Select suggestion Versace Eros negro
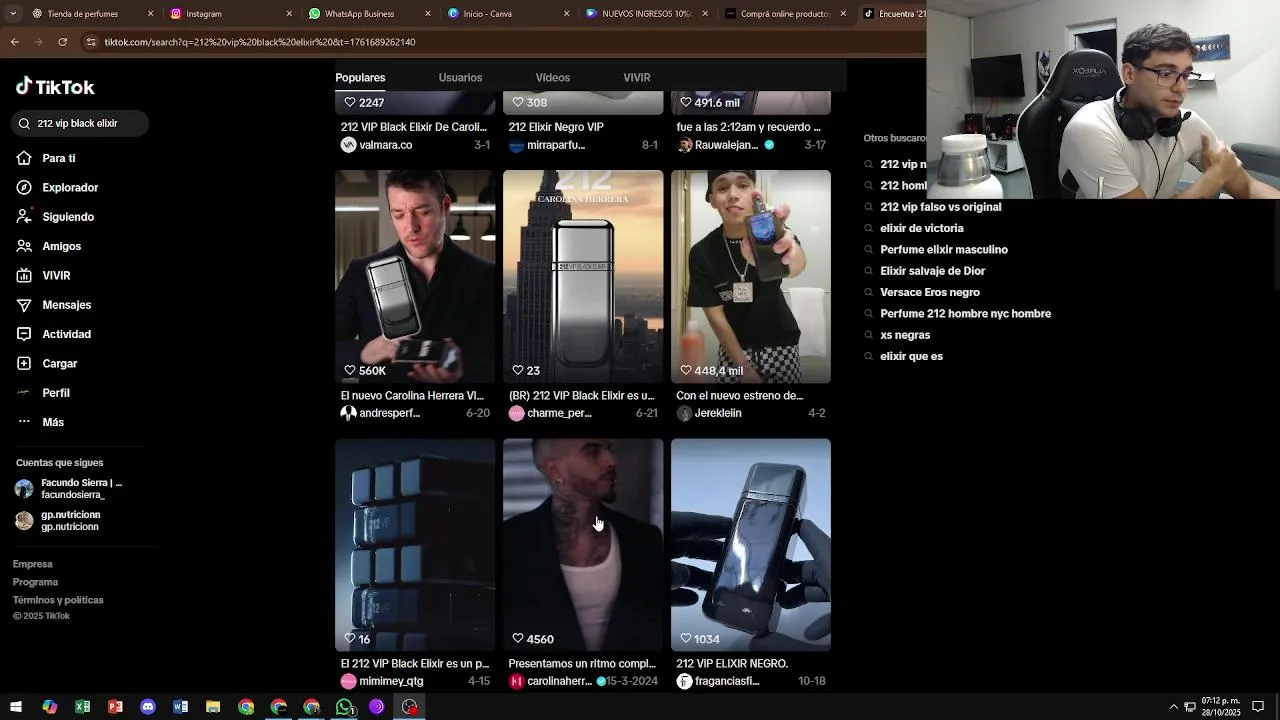The width and height of the screenshot is (1280, 720). (x=929, y=292)
